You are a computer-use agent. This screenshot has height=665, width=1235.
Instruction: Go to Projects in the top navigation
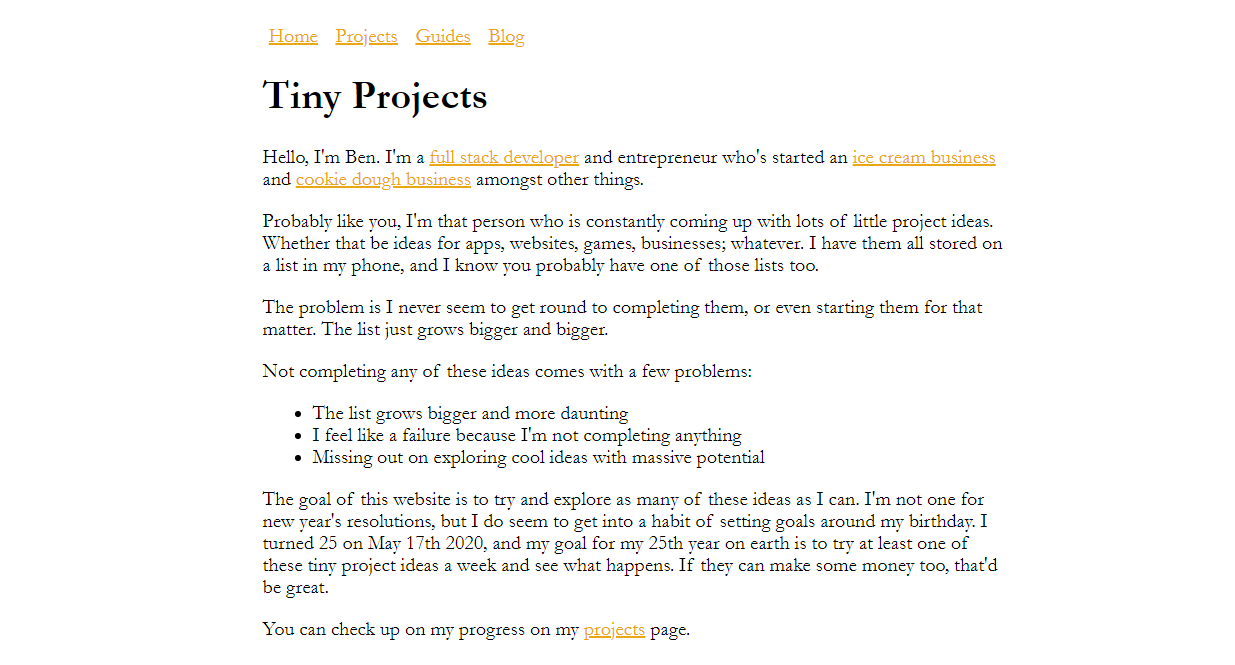click(366, 37)
